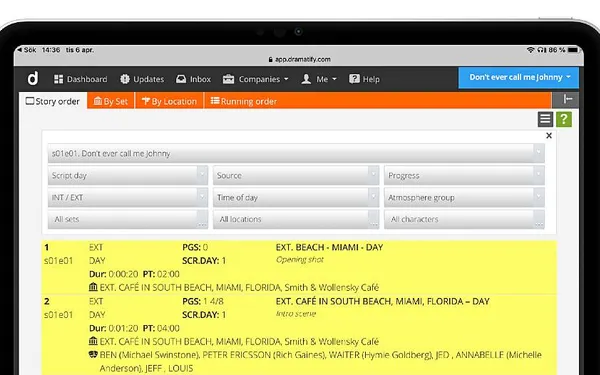
Task: Click scene number 2
Action: tap(47, 301)
